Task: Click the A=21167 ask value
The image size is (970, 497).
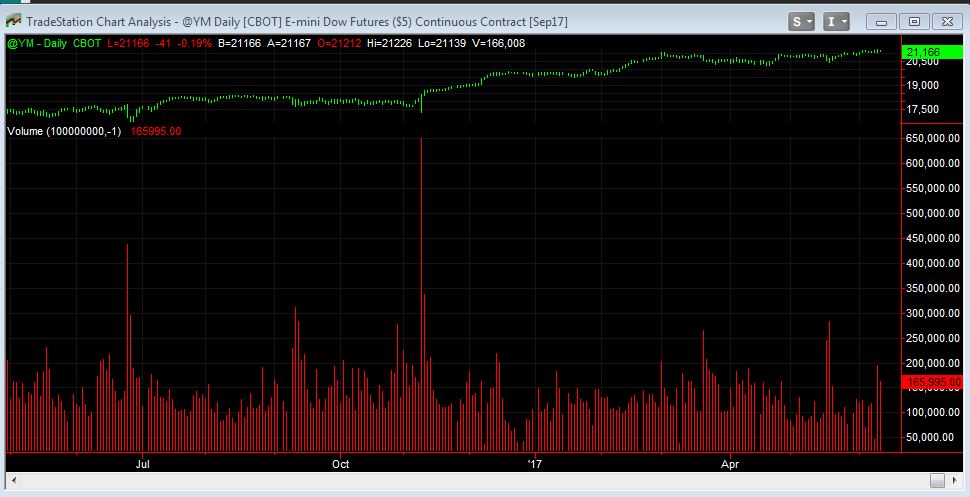Action: click(289, 43)
